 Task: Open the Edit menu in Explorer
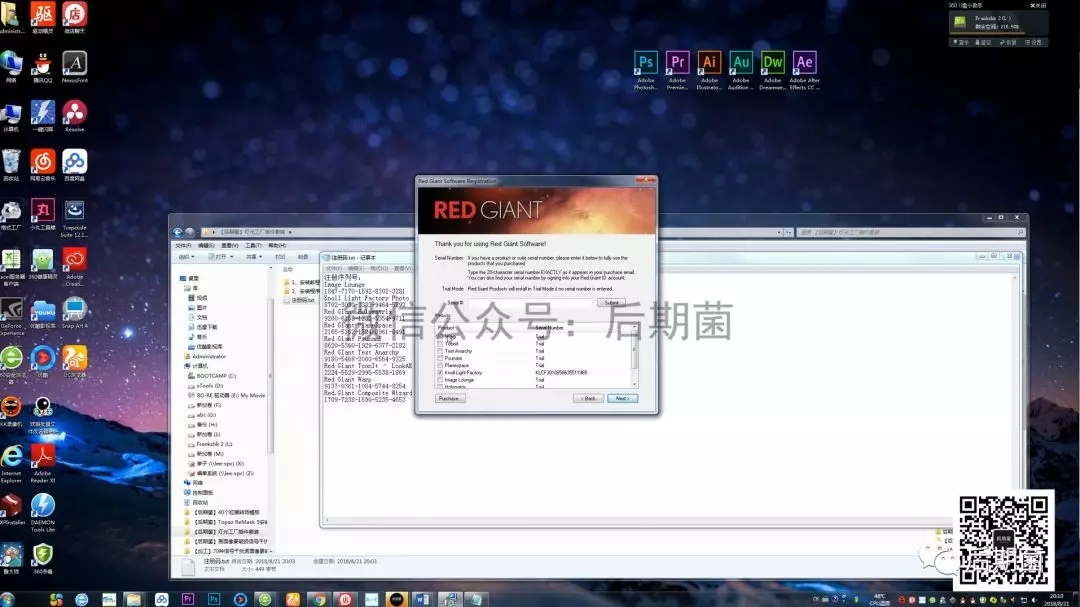[206, 245]
